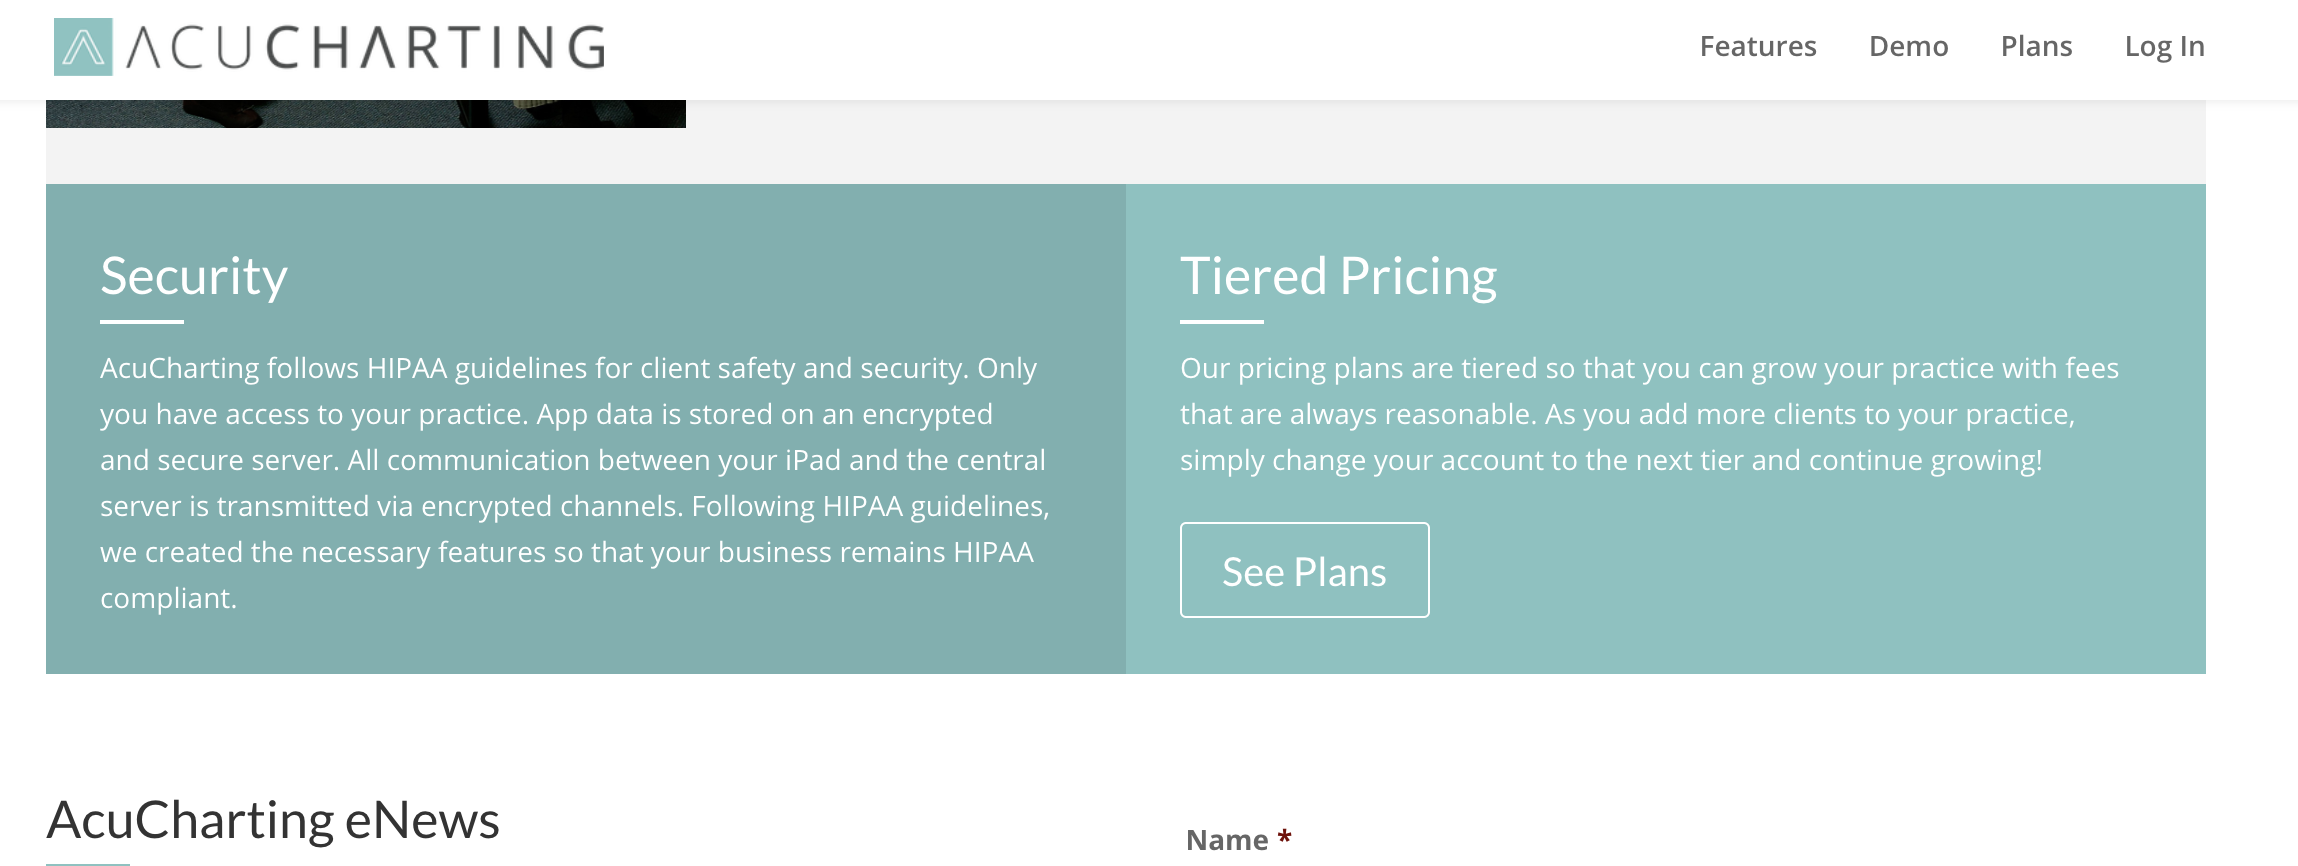Click the required asterisk beside Name
The width and height of the screenshot is (2298, 866).
[x=1285, y=837]
